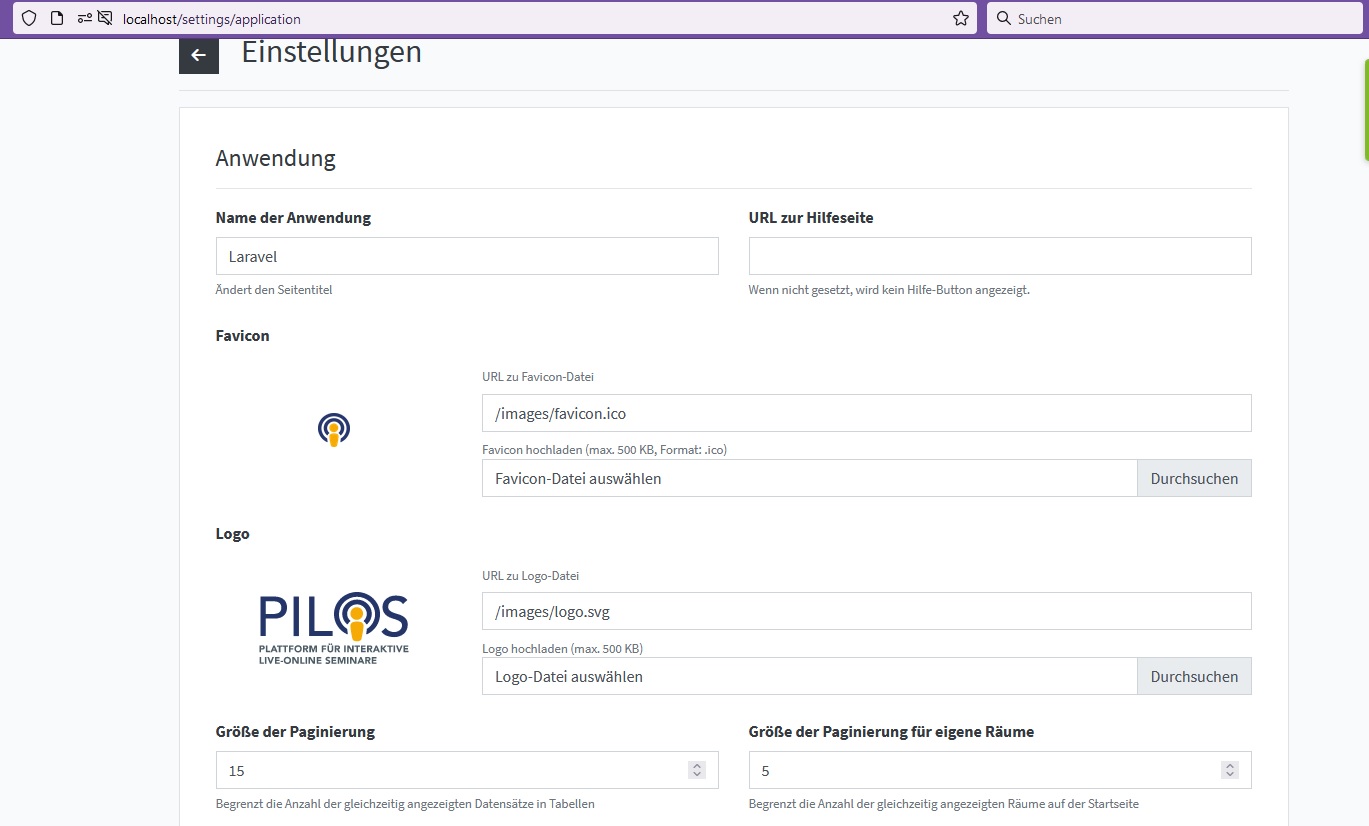Screen dimensions: 1369x826
Task: Adjust the eigene Räume stepper showing 5
Action: pos(1230,770)
